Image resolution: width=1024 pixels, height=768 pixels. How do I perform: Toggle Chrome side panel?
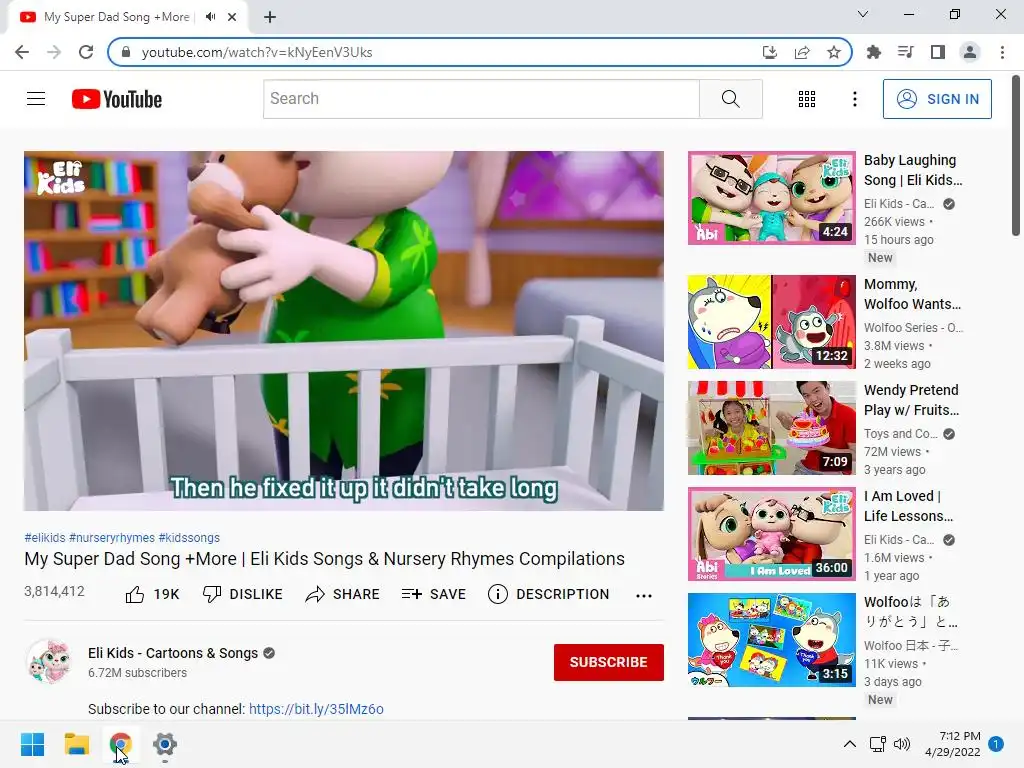[x=938, y=52]
